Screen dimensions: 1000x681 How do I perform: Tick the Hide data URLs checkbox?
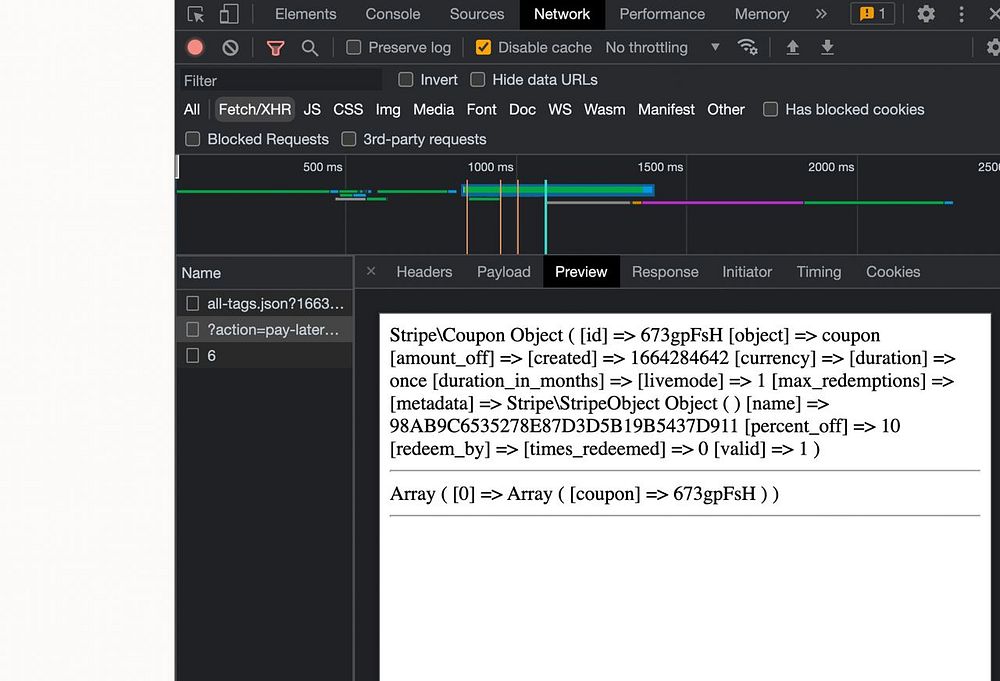478,79
